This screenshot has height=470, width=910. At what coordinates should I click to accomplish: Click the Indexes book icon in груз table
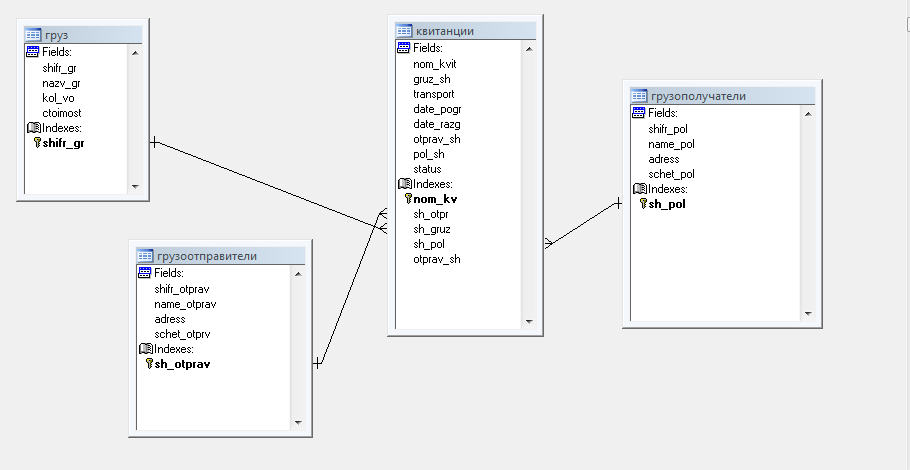point(34,128)
